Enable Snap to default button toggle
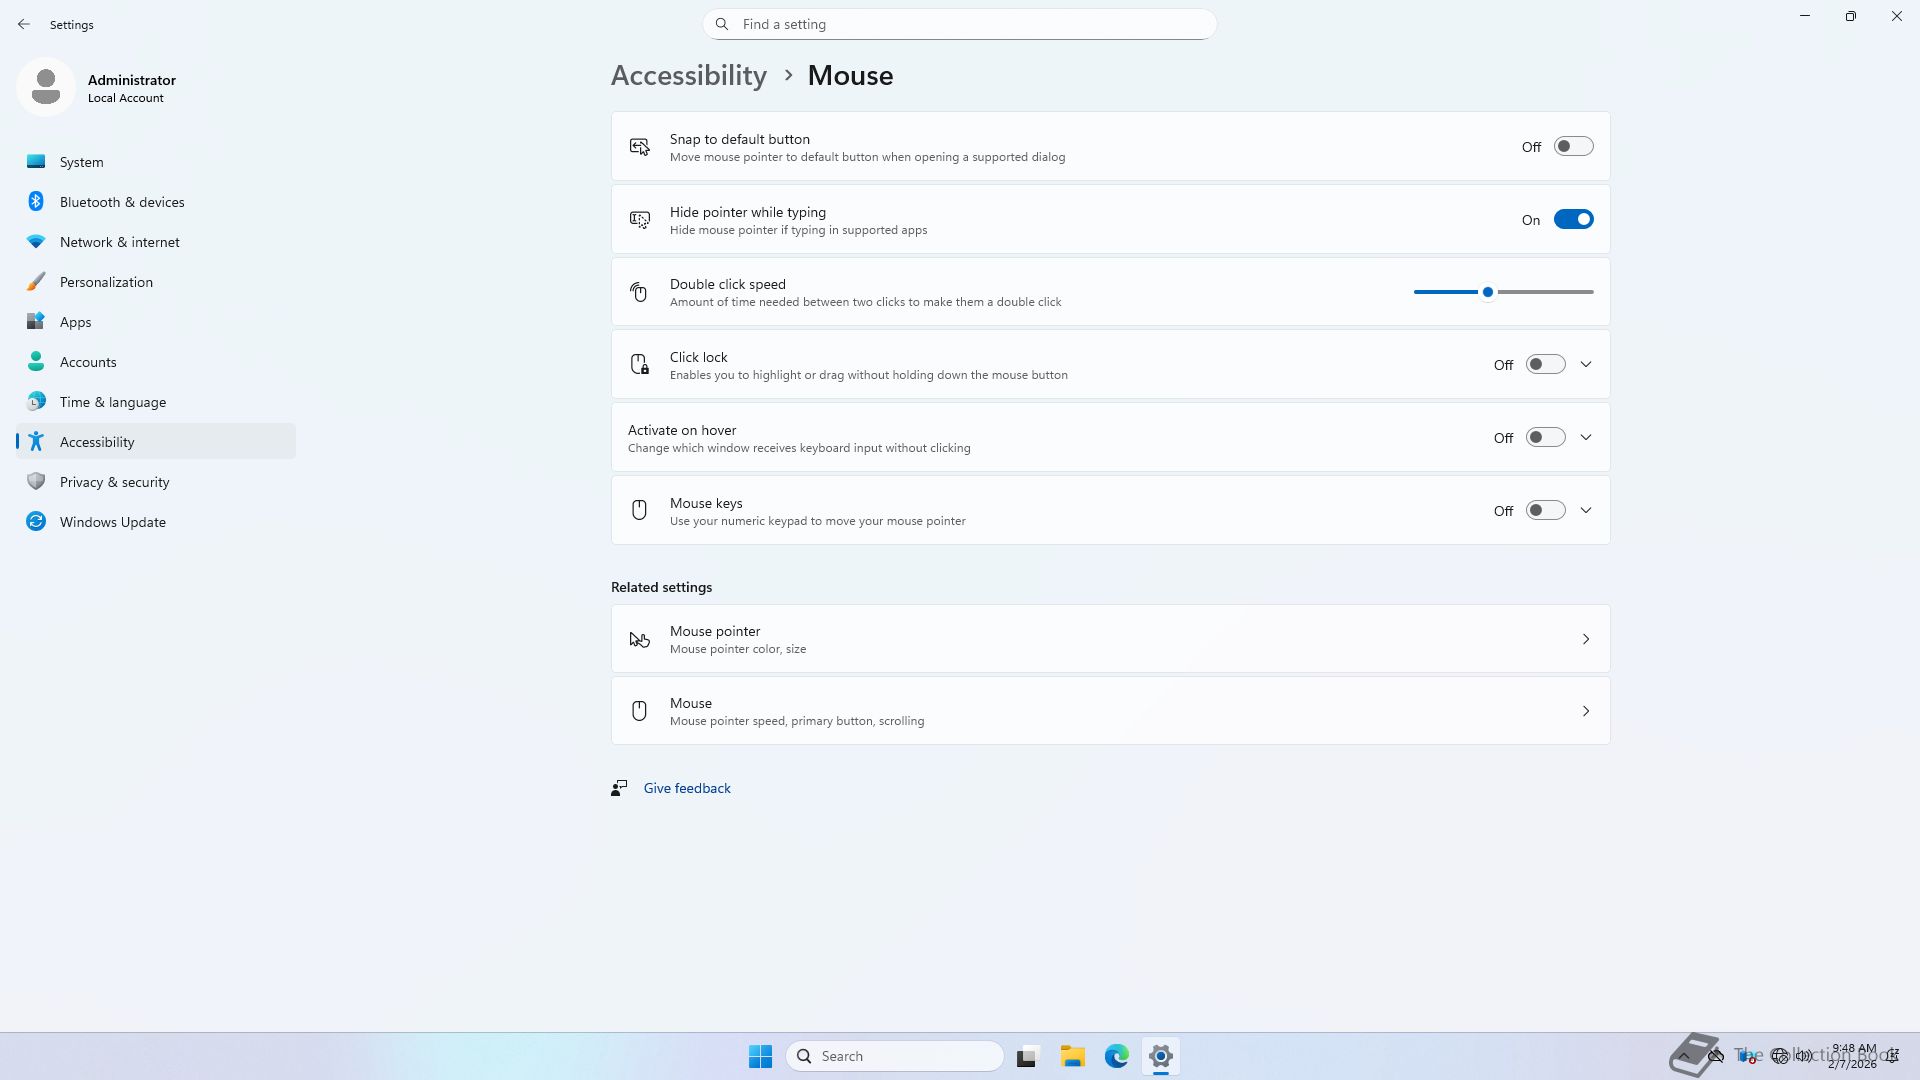This screenshot has width=1920, height=1080. click(1573, 147)
